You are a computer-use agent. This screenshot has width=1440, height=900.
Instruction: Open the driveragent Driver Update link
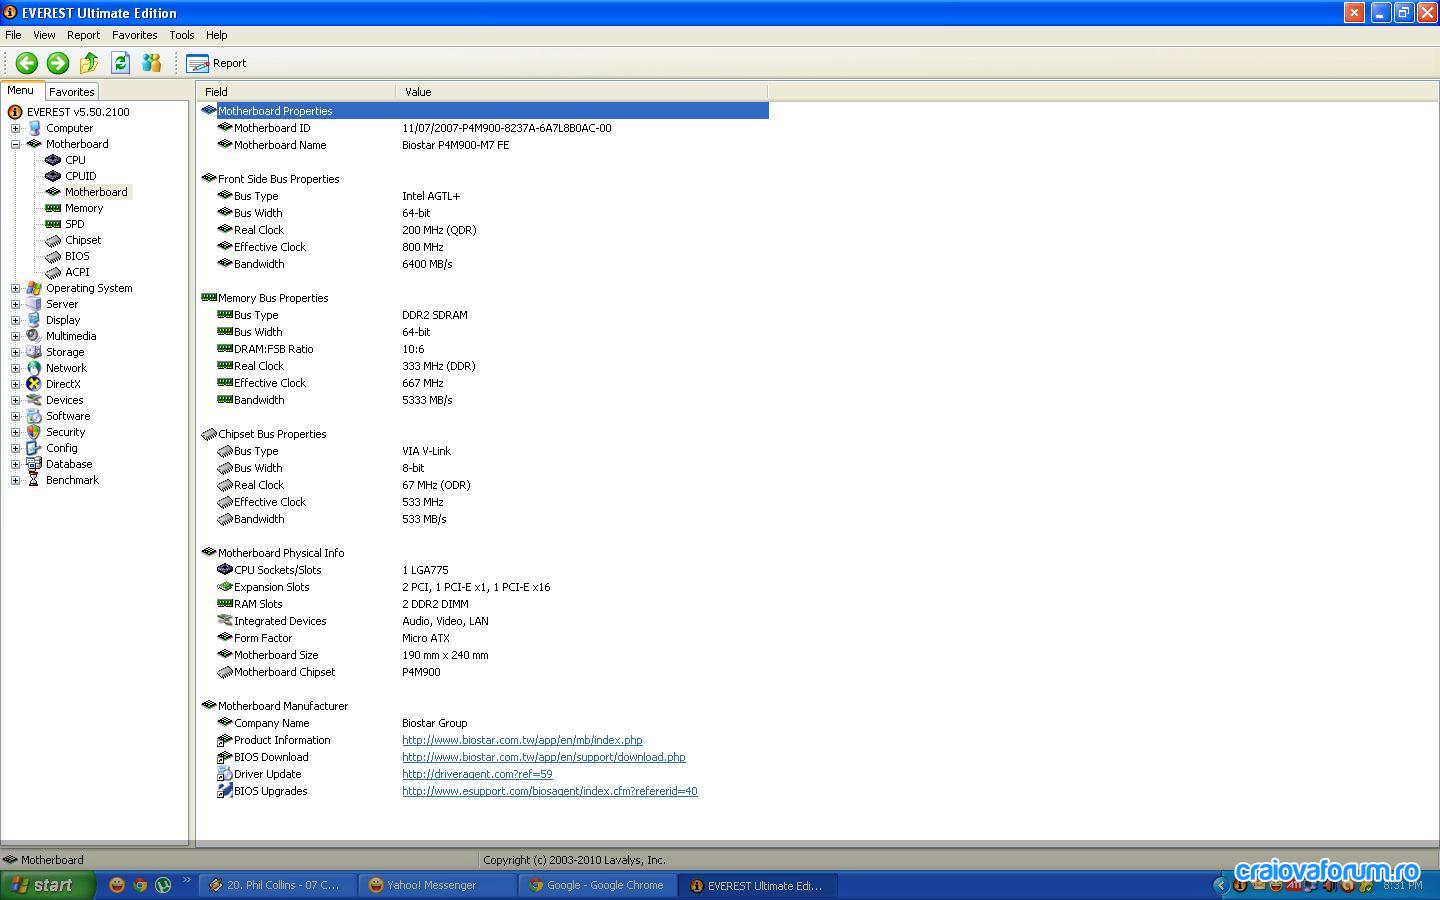click(x=477, y=774)
